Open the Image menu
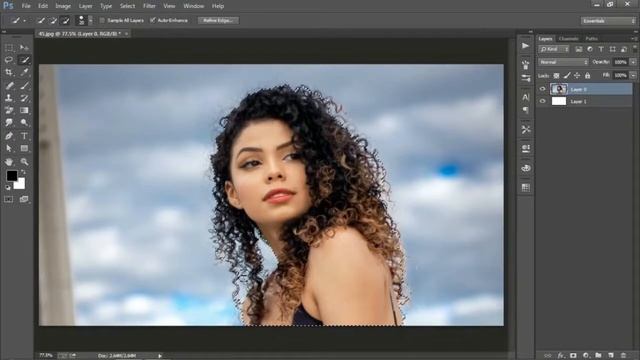Screen dimensions: 640x360 63,6
